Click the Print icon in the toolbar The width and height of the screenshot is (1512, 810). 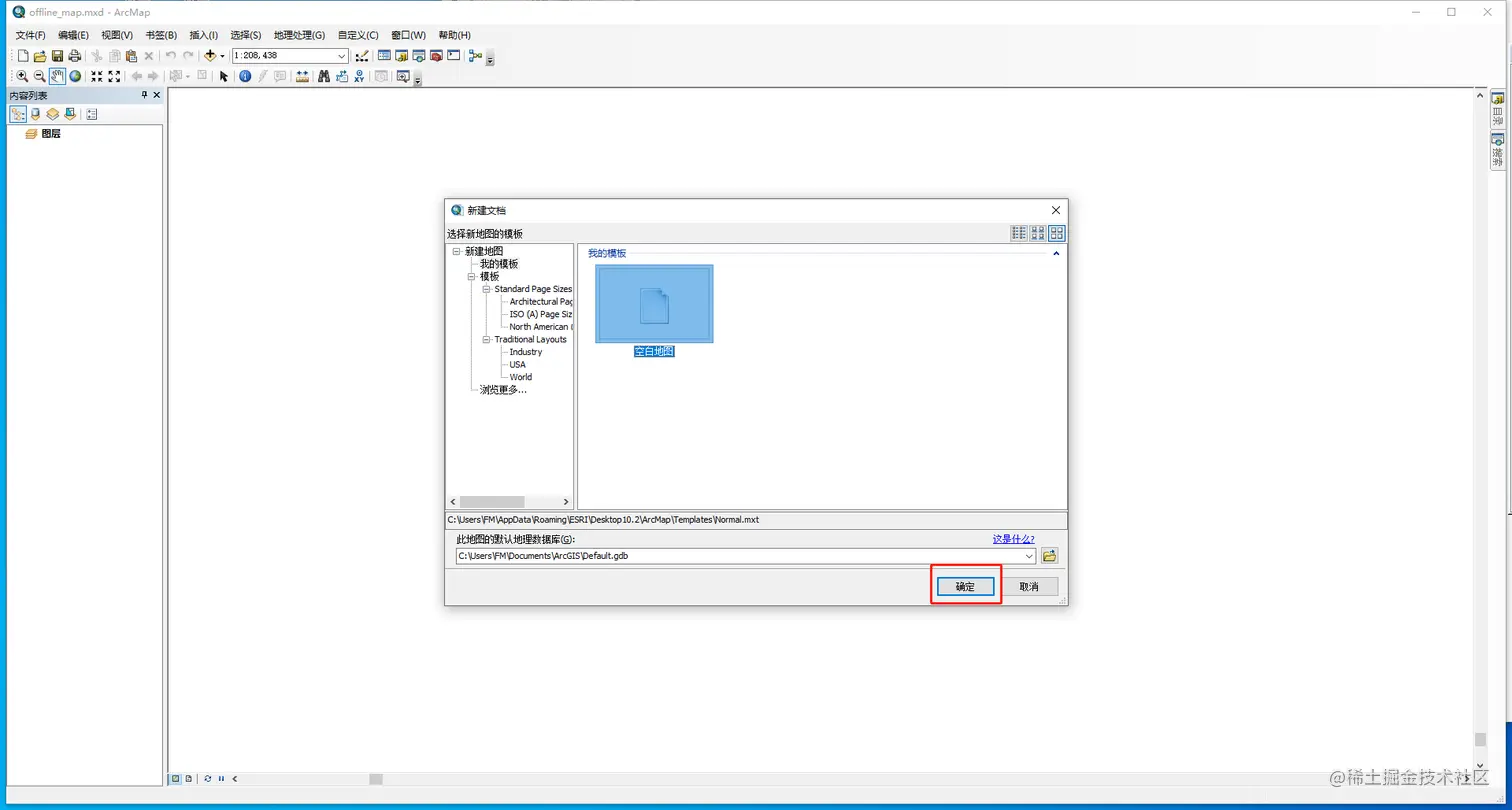74,56
